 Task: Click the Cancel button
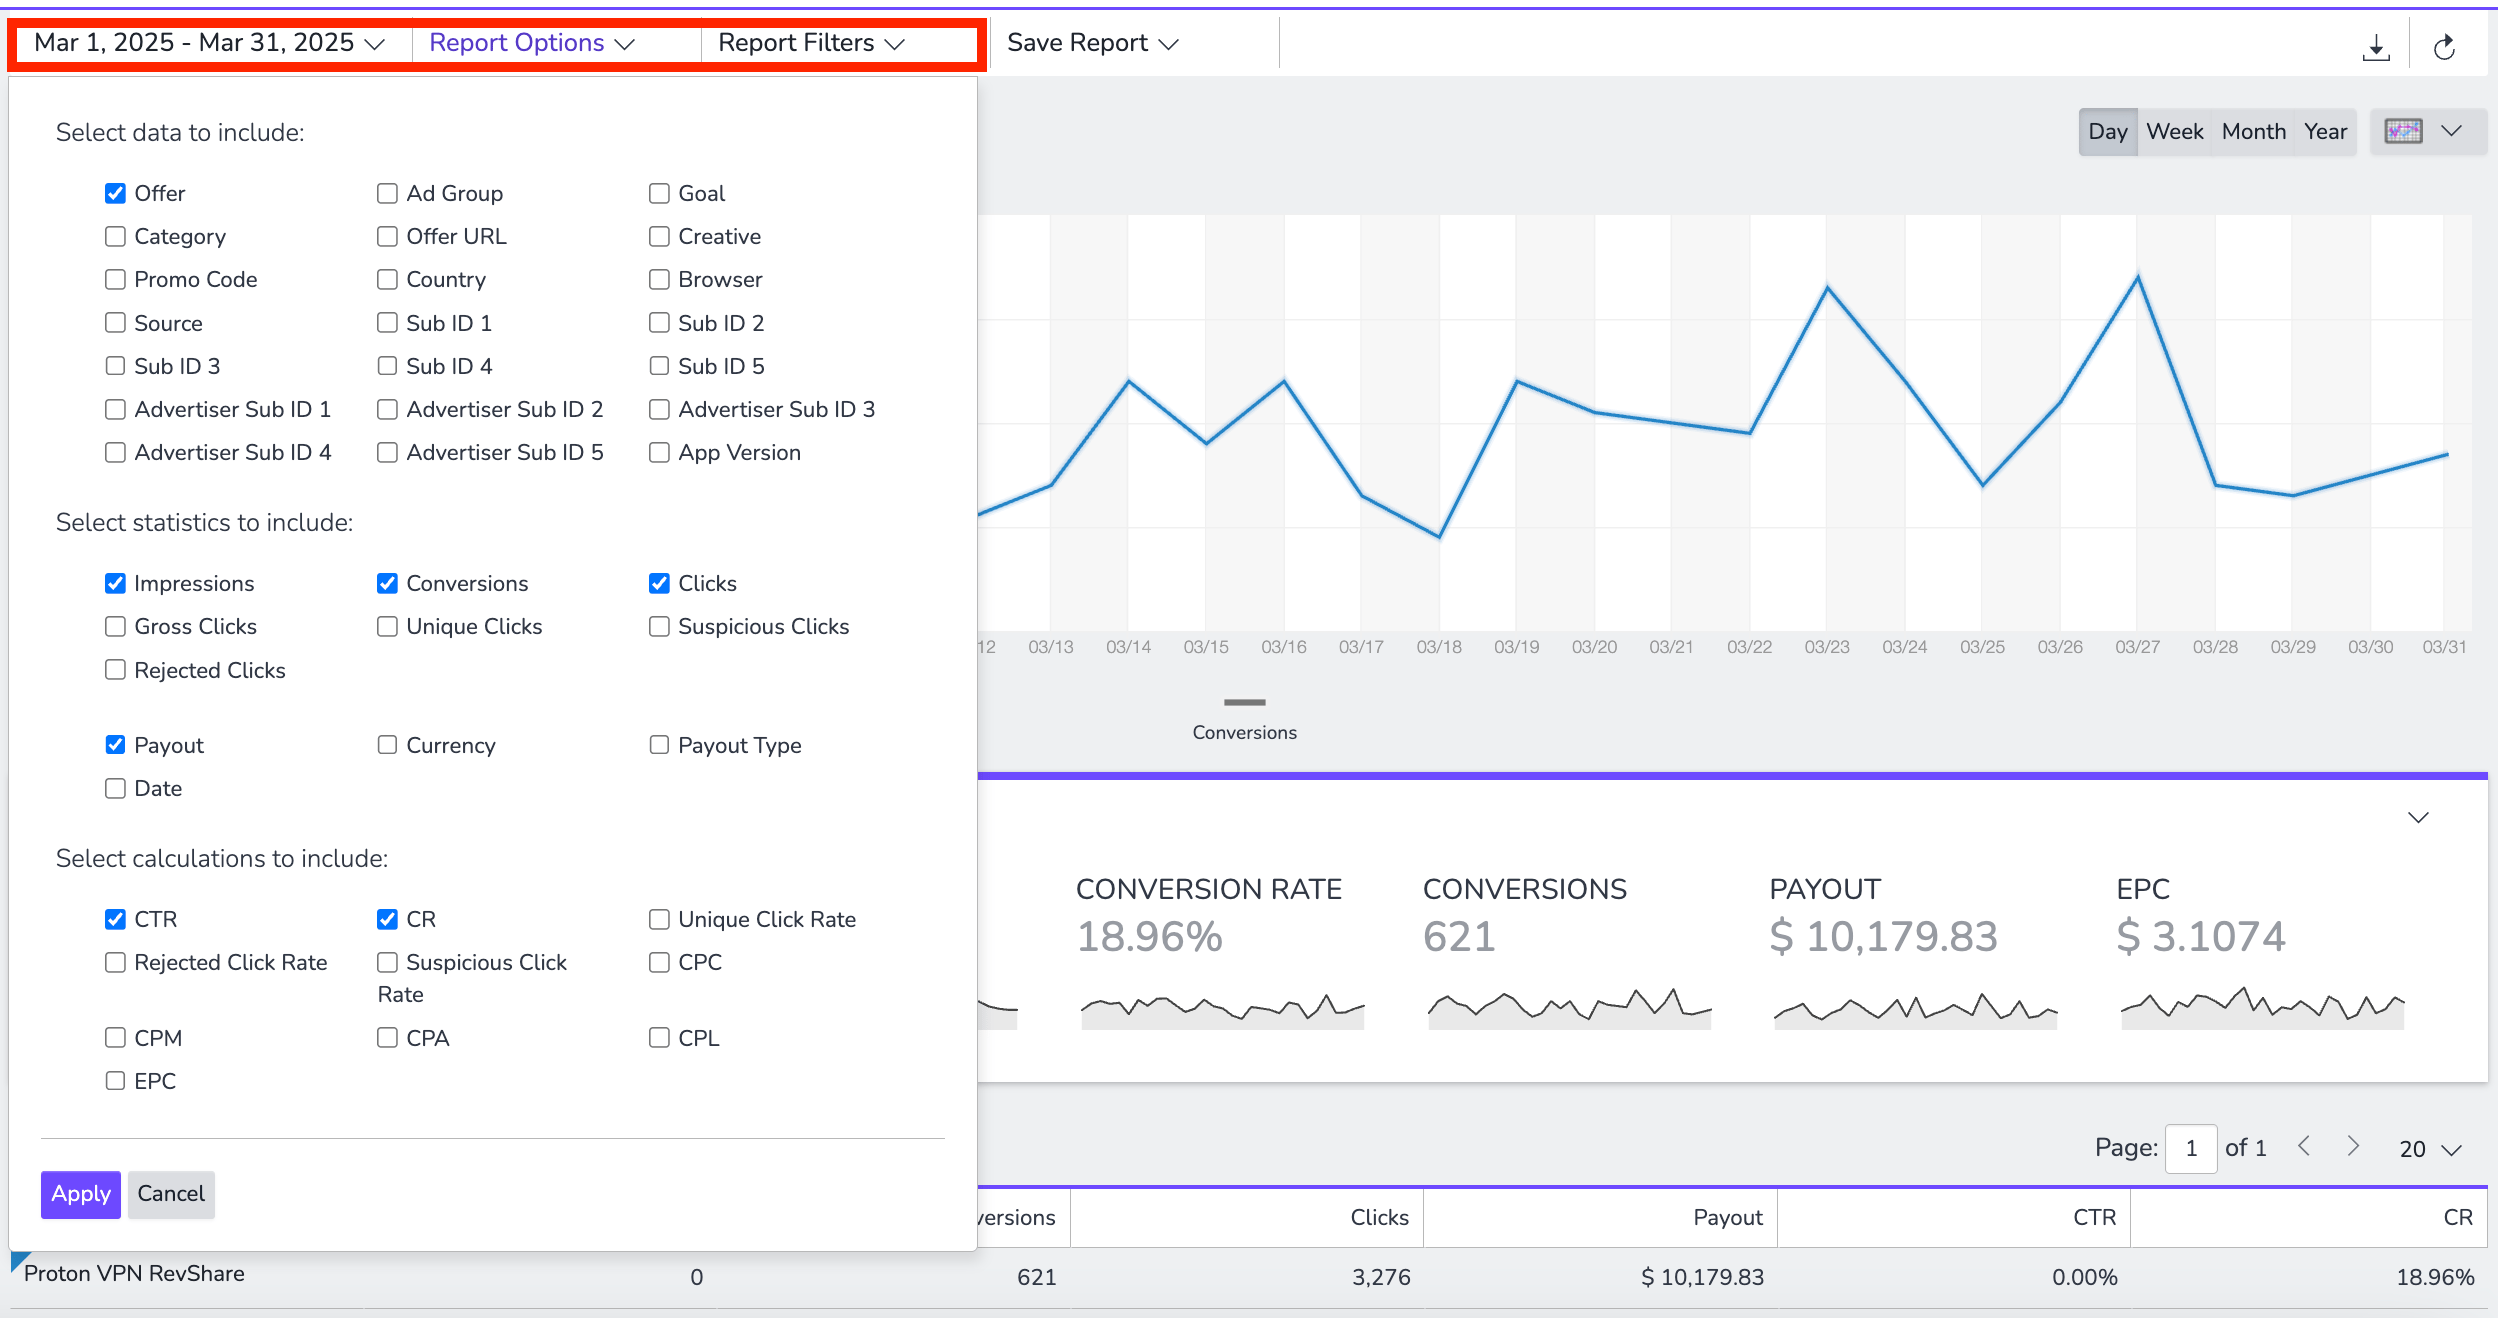pyautogui.click(x=171, y=1194)
